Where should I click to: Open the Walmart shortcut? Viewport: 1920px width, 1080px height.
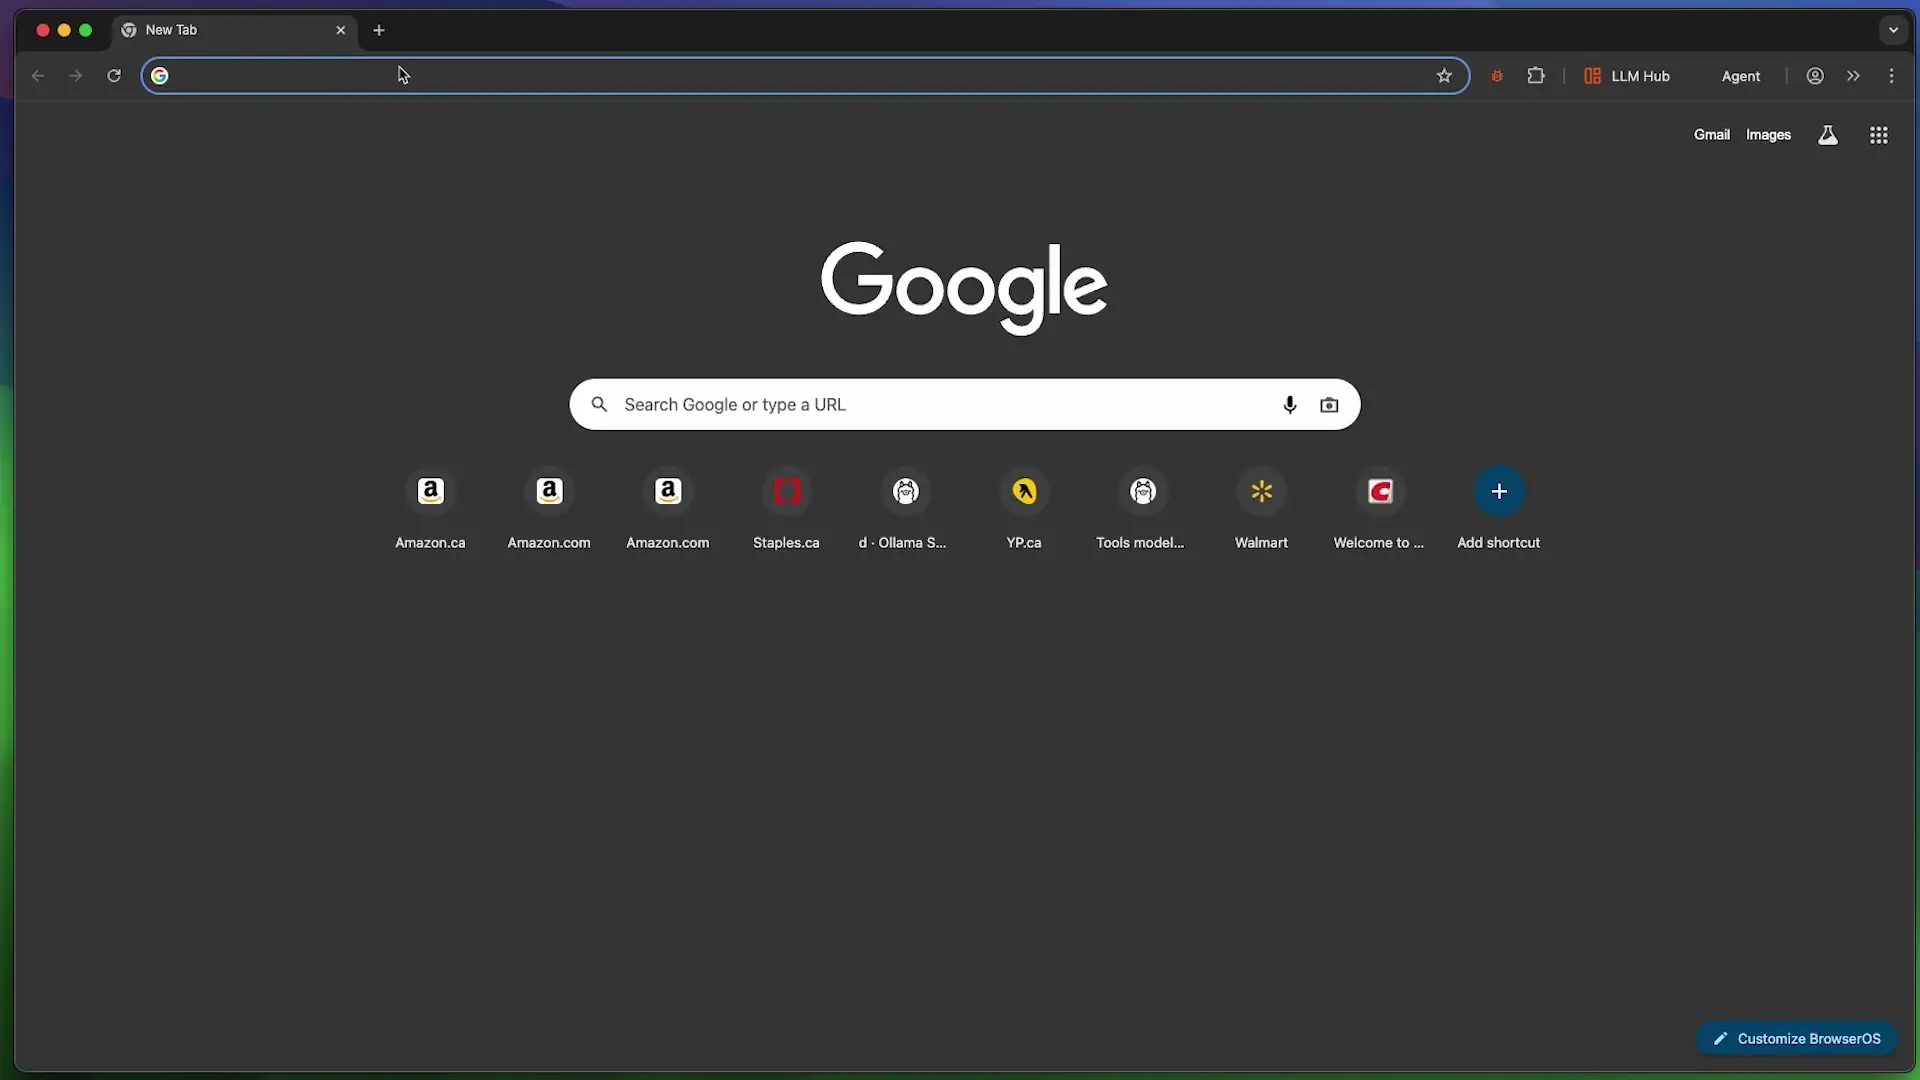pos(1261,509)
